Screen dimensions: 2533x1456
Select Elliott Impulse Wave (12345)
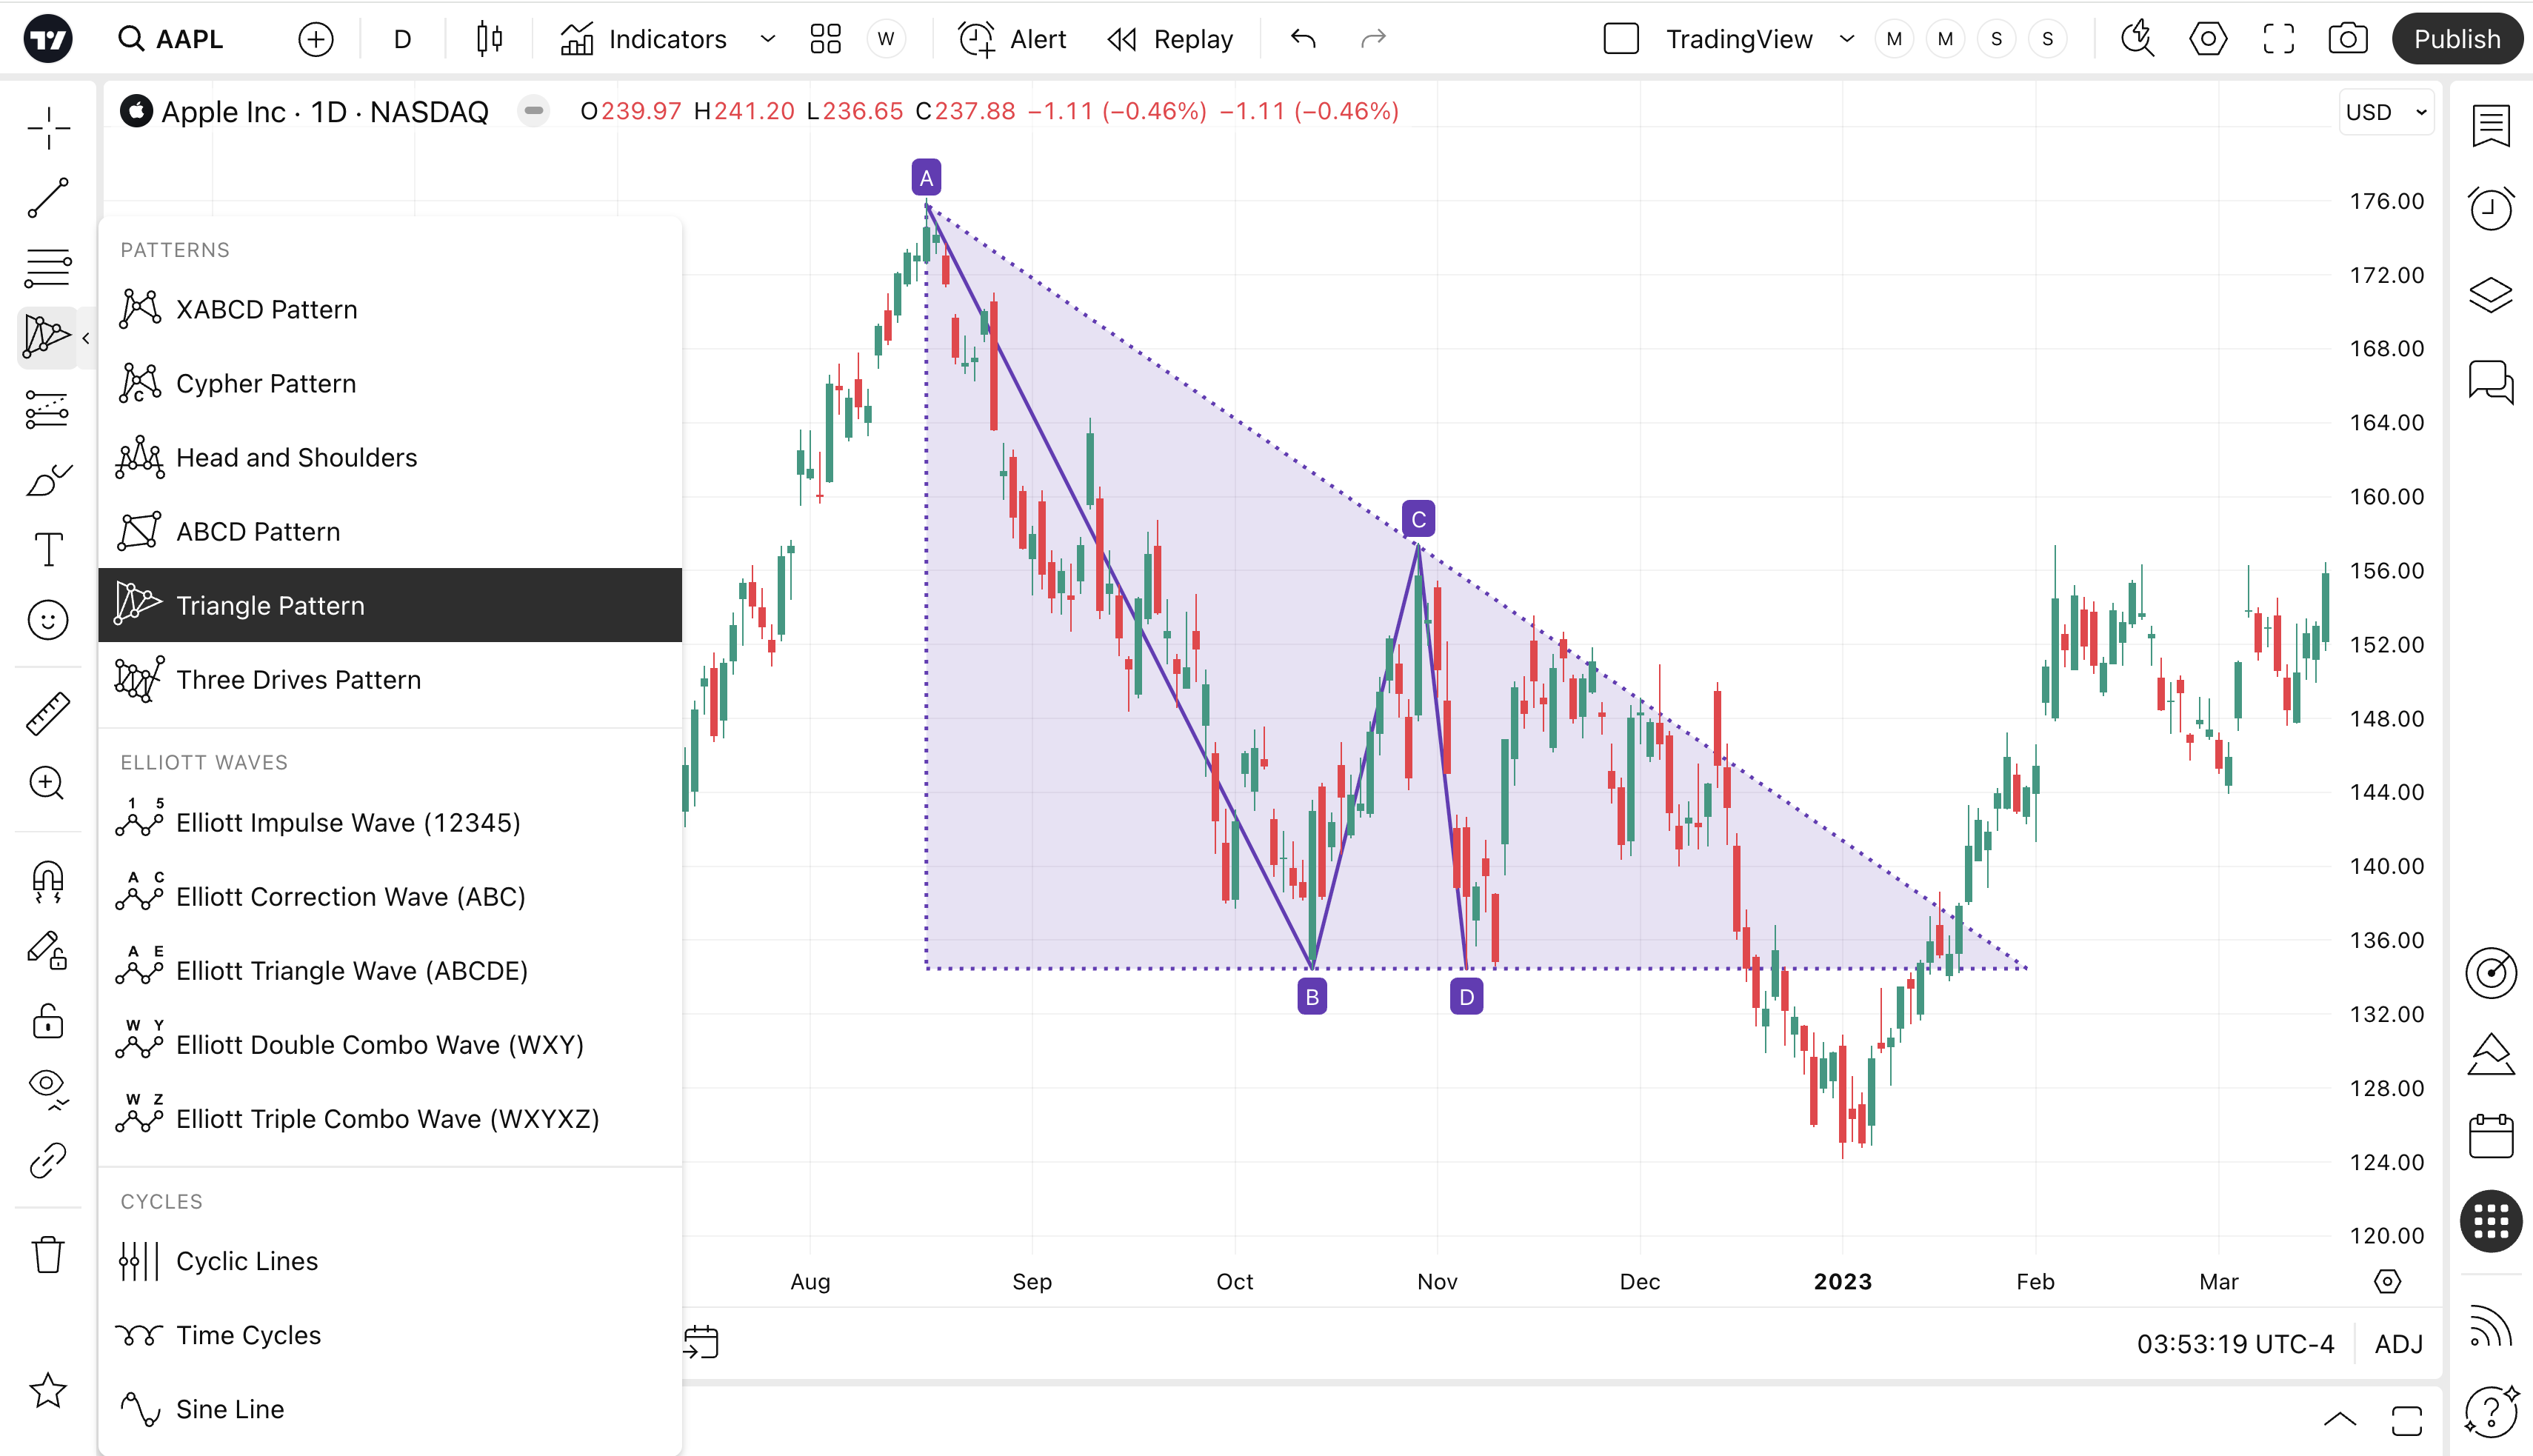[x=348, y=822]
